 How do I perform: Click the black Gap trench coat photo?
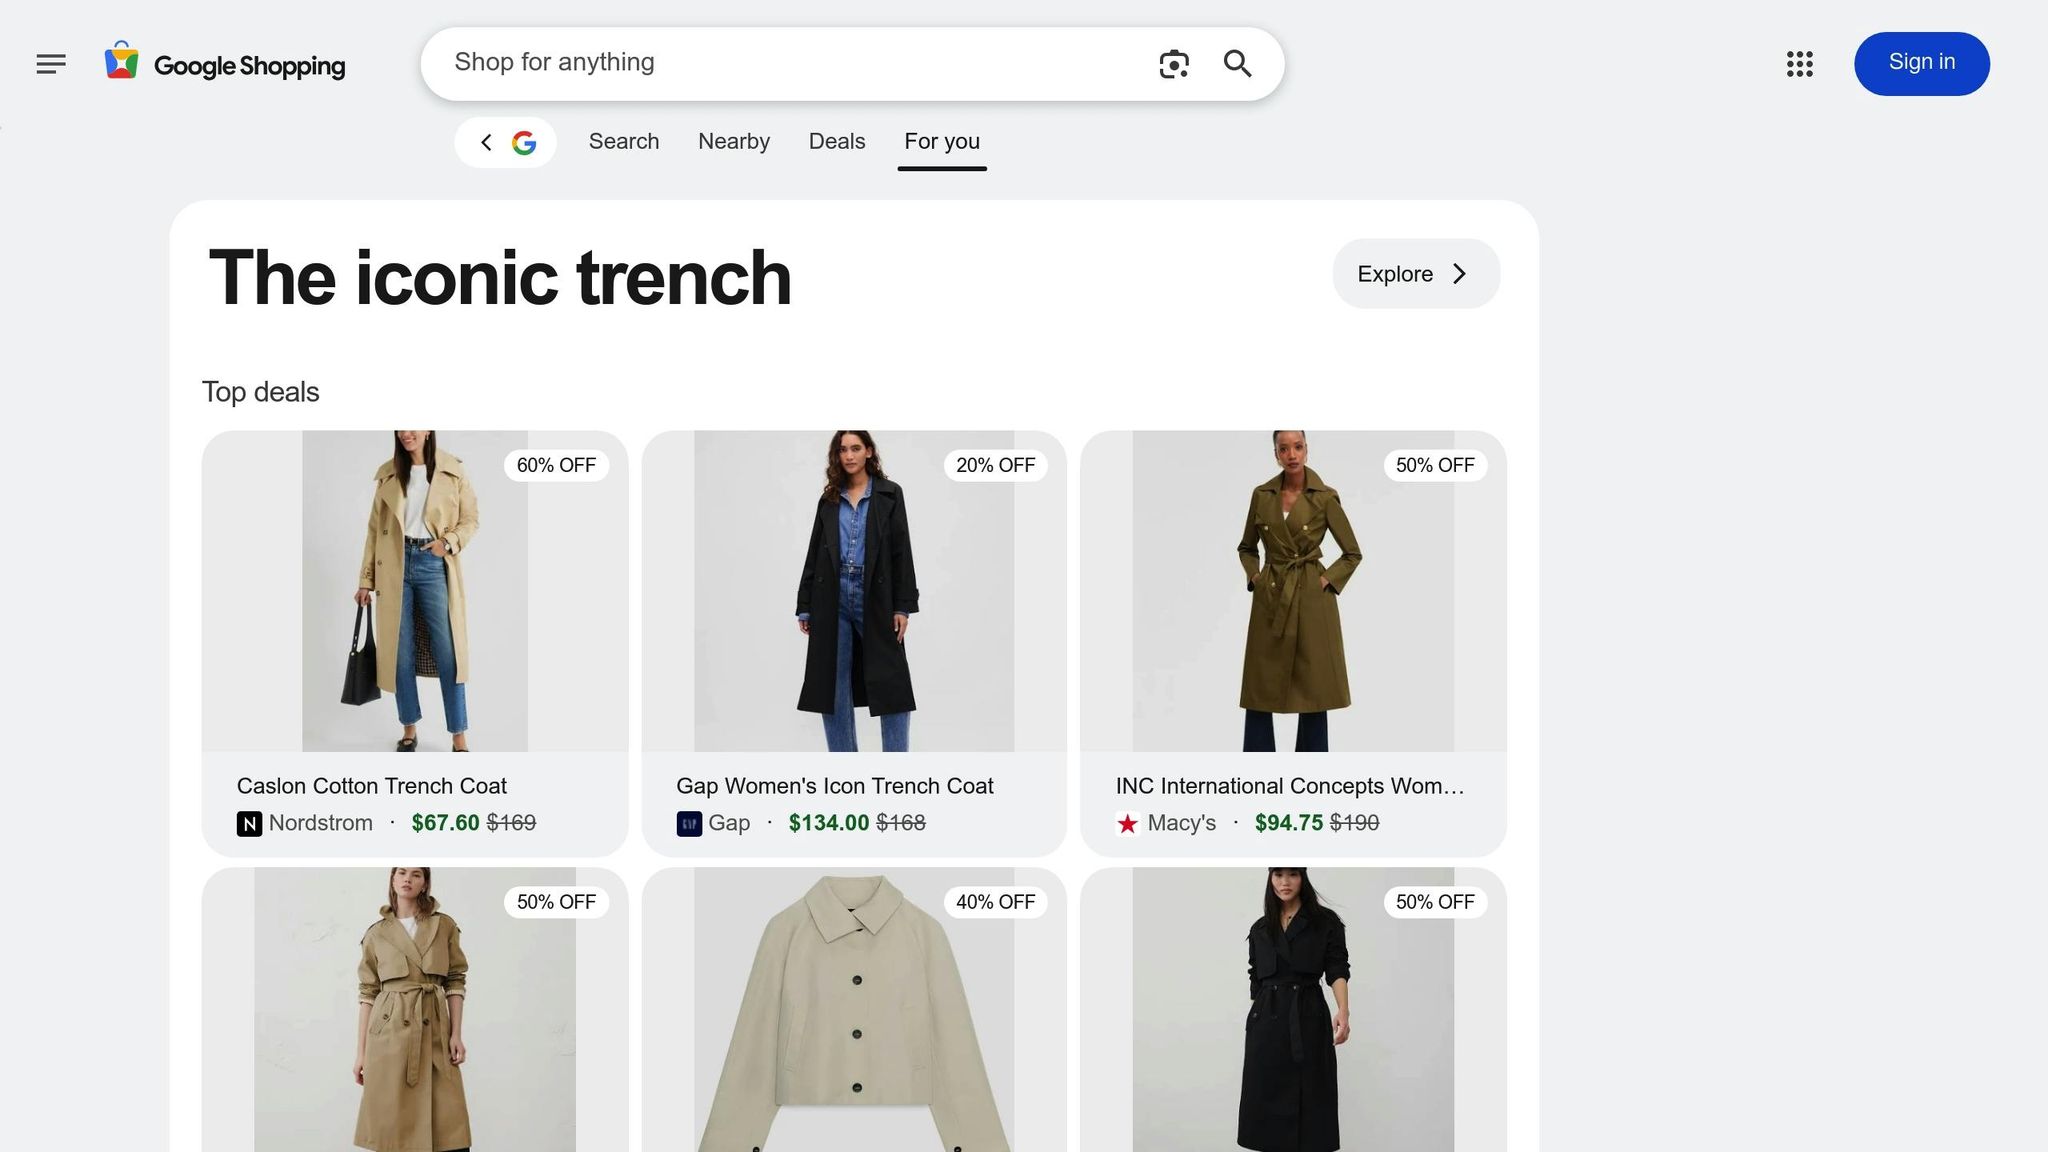854,591
